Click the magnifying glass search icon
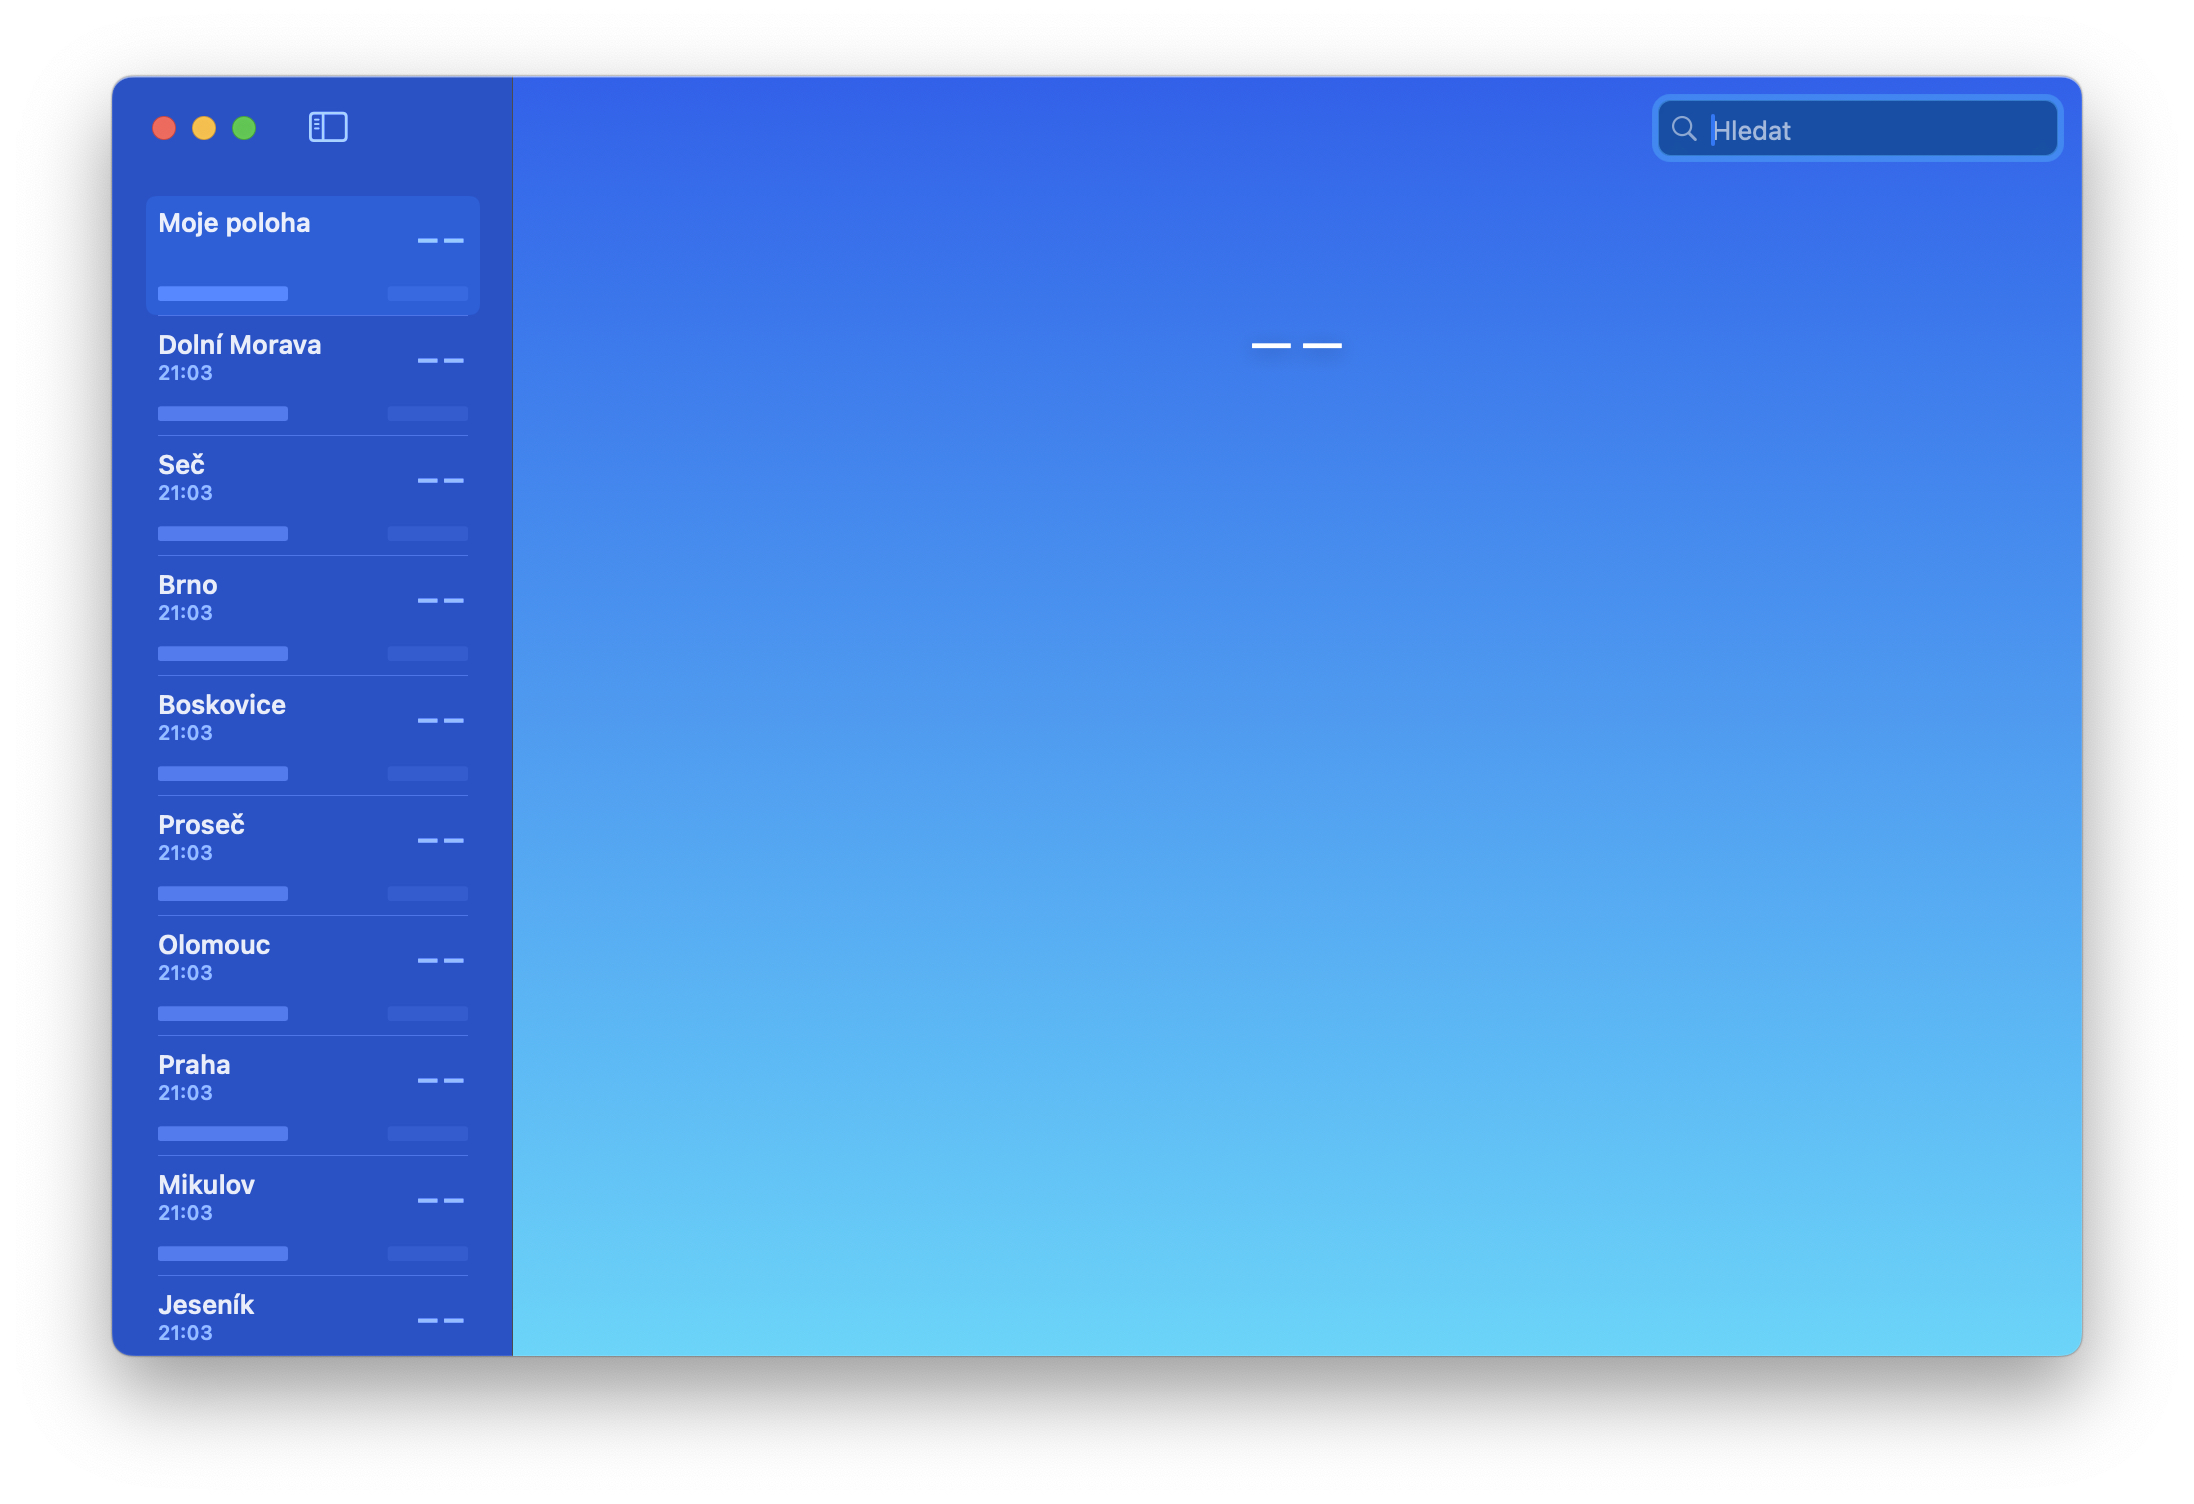 1684,129
